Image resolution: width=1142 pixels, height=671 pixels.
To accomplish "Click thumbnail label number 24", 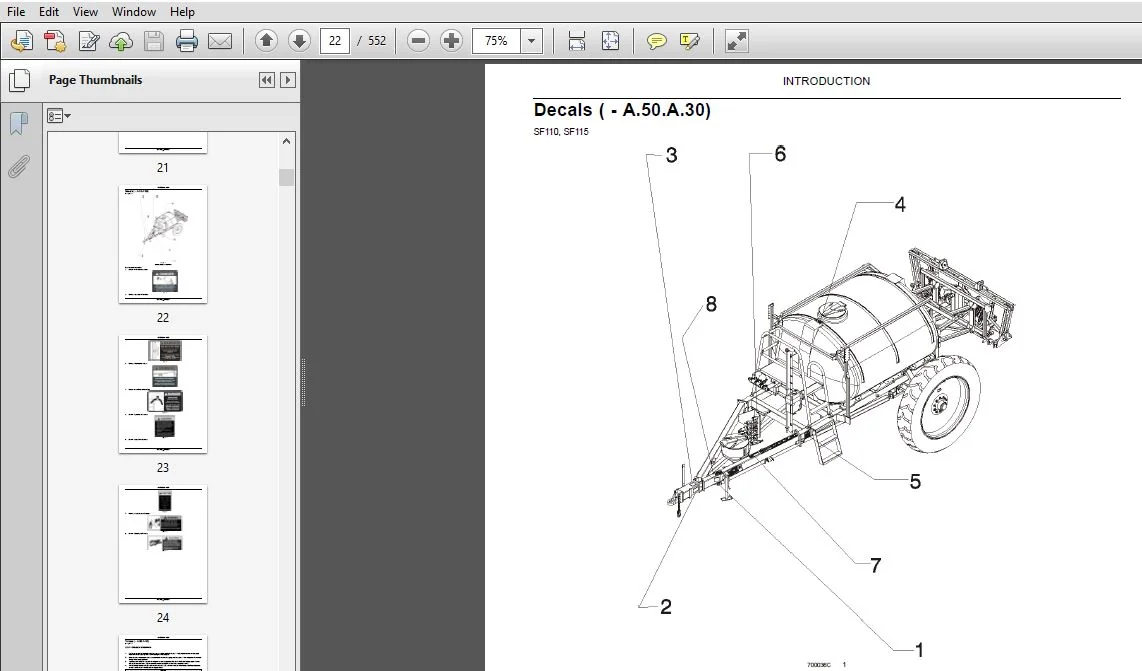I will coord(162,618).
